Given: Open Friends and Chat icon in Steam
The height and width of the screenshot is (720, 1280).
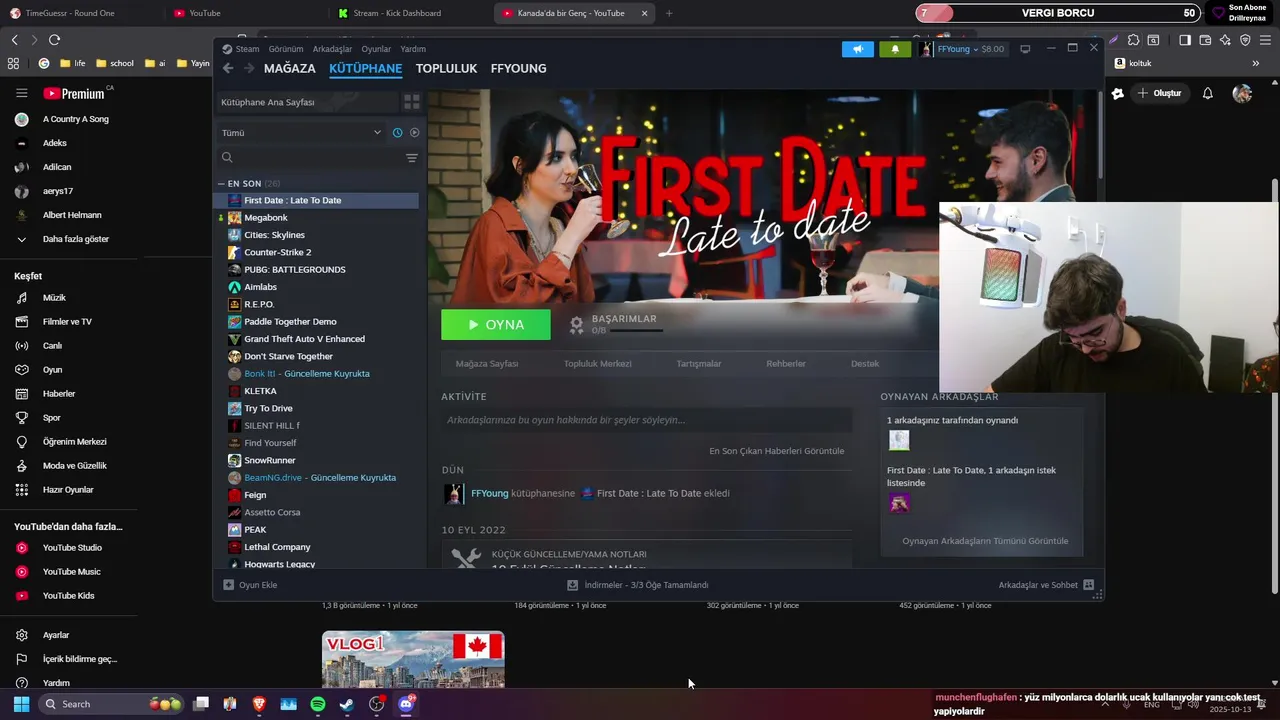Looking at the screenshot, I should [x=1088, y=585].
